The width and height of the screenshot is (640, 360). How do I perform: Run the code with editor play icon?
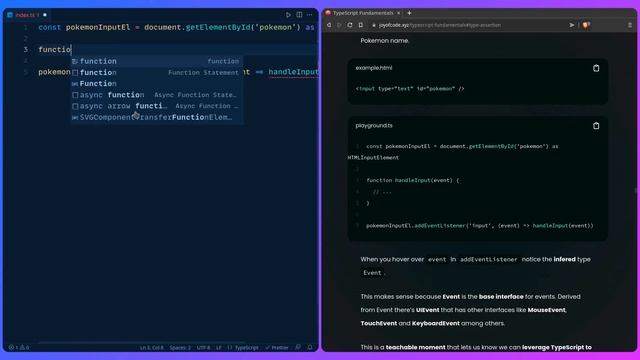[288, 15]
